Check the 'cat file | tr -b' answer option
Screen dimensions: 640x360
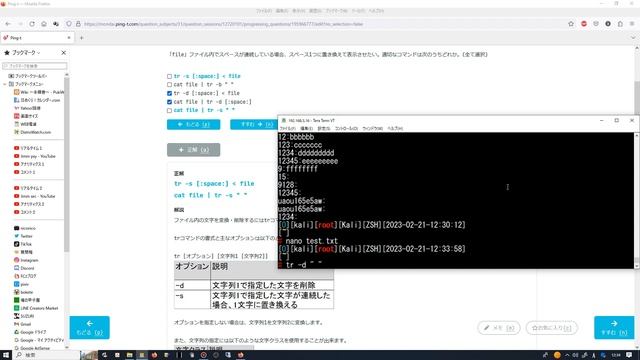(169, 84)
